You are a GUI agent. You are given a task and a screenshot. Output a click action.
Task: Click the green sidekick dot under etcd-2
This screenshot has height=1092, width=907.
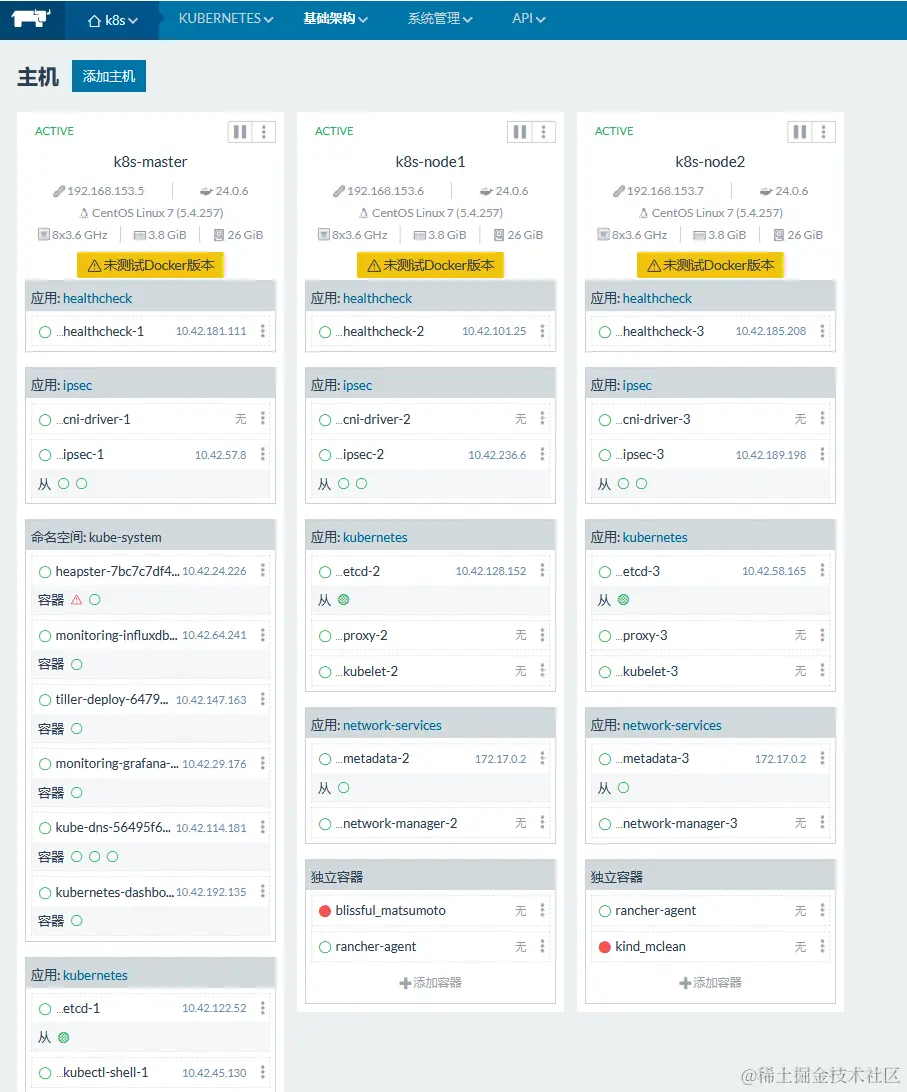point(344,599)
